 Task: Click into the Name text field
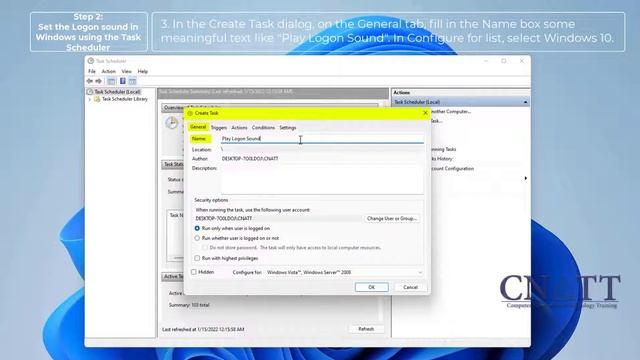tap(322, 139)
